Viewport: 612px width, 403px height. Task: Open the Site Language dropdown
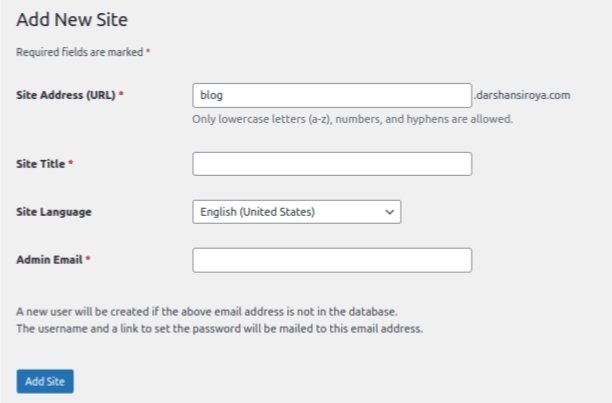point(297,212)
